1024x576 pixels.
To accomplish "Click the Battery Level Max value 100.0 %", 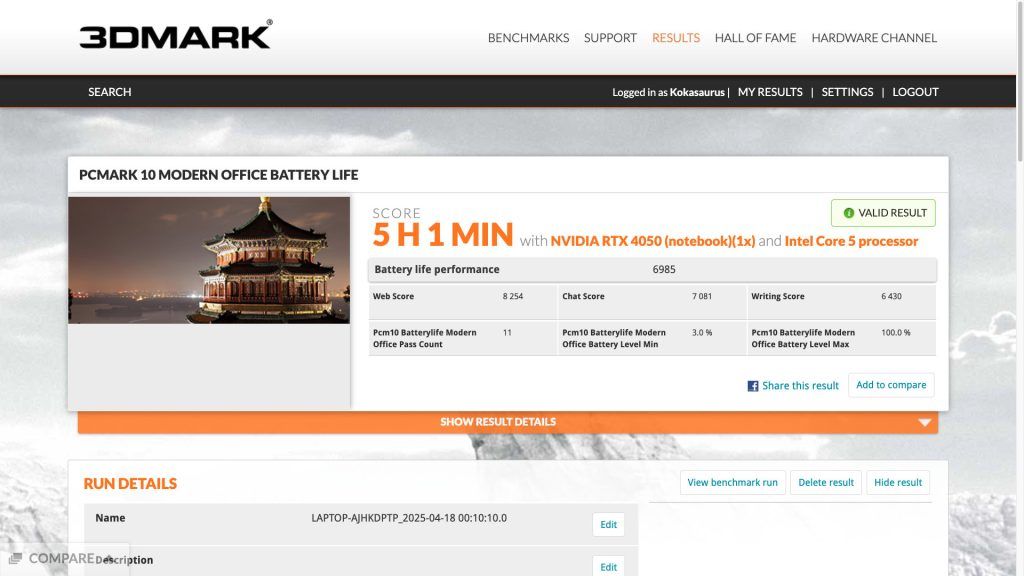I will point(895,332).
